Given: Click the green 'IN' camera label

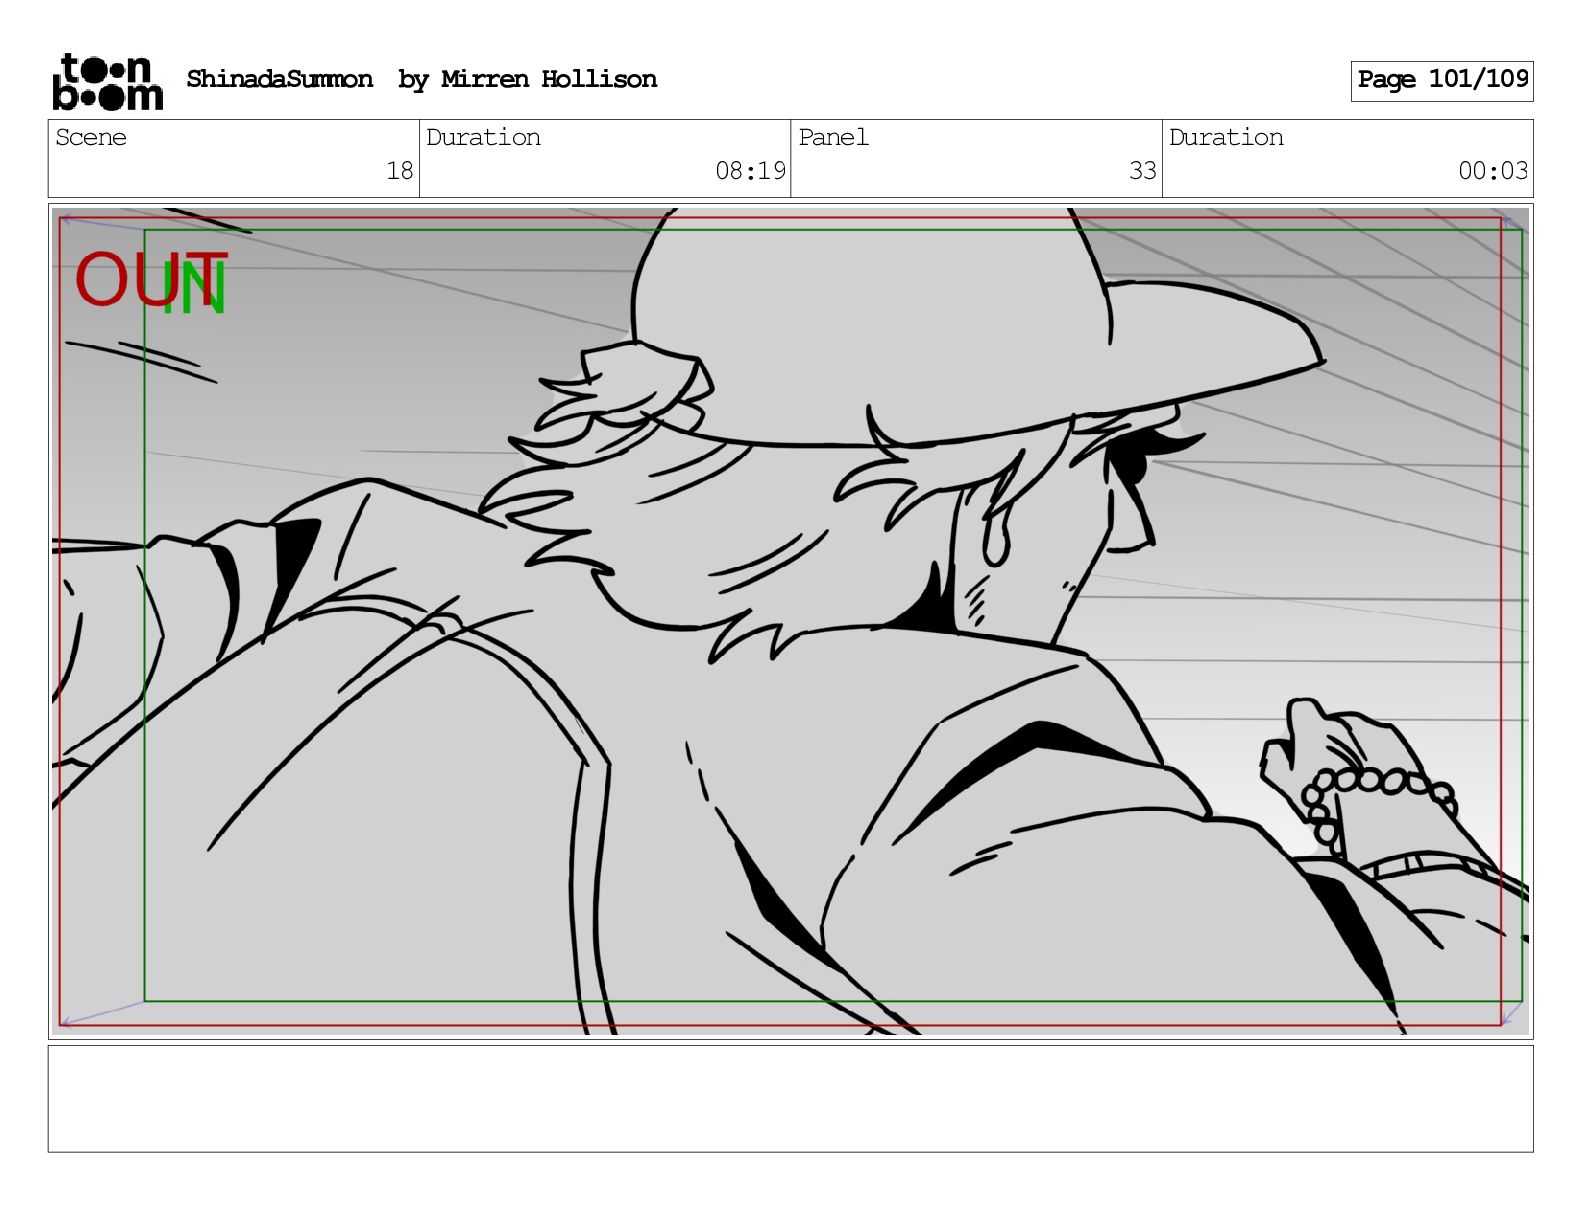Looking at the screenshot, I should pyautogui.click(x=196, y=288).
